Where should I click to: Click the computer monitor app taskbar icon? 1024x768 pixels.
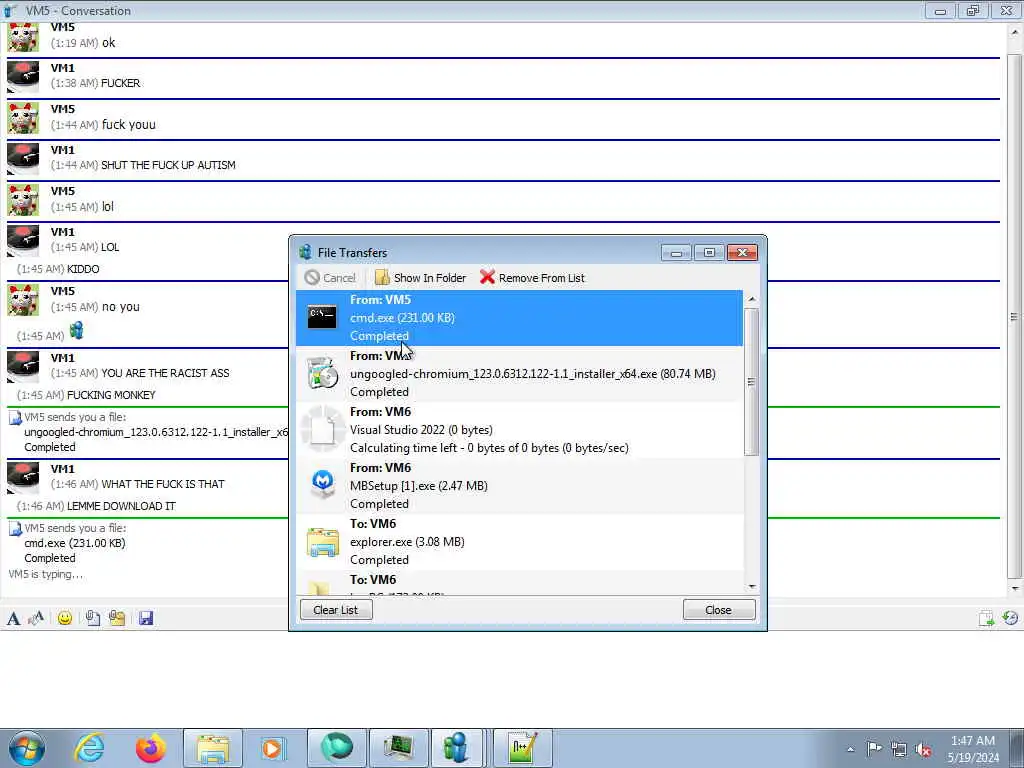pyautogui.click(x=398, y=748)
